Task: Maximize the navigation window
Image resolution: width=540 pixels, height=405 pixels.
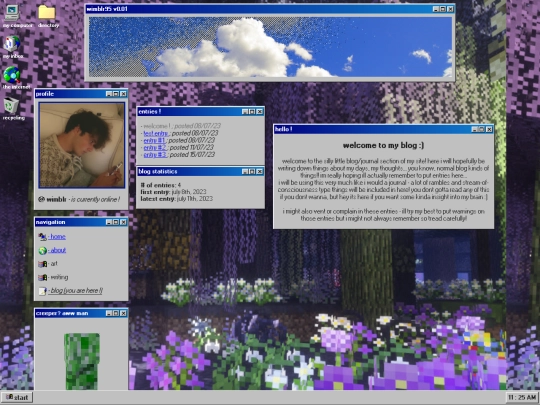Action: [x=116, y=222]
